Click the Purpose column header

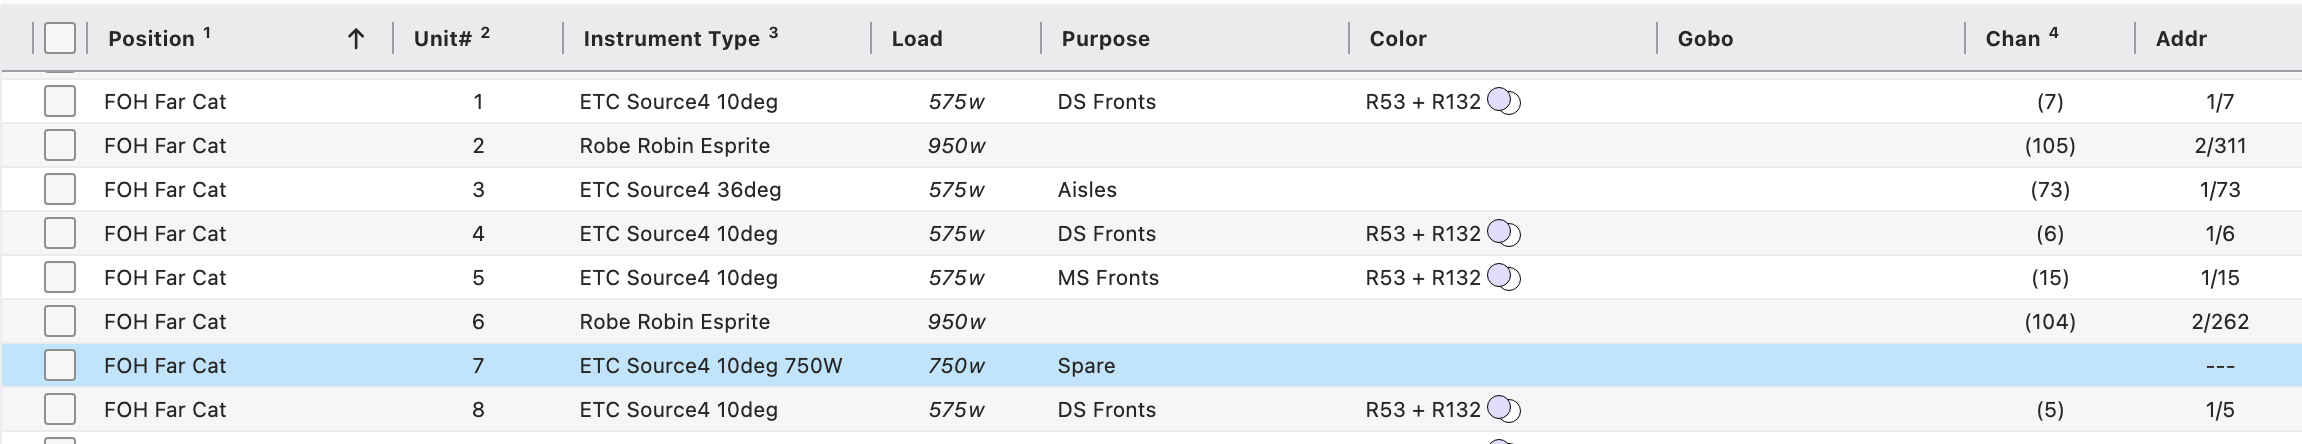tap(1105, 39)
